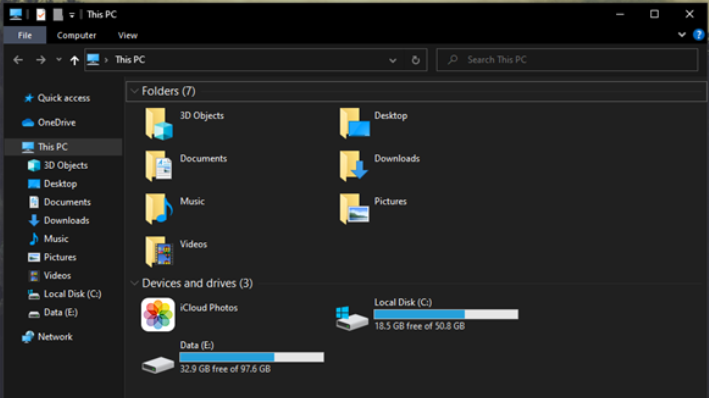
Task: Click the Quick access star icon
Action: click(28, 98)
